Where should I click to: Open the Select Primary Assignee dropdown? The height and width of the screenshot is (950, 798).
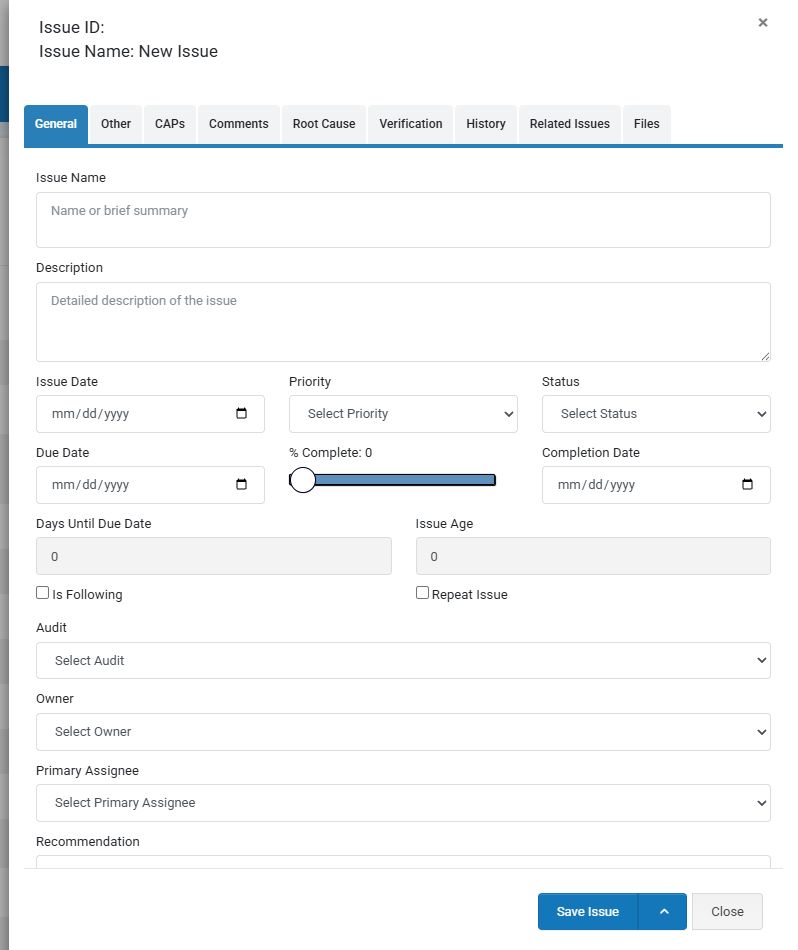click(403, 803)
